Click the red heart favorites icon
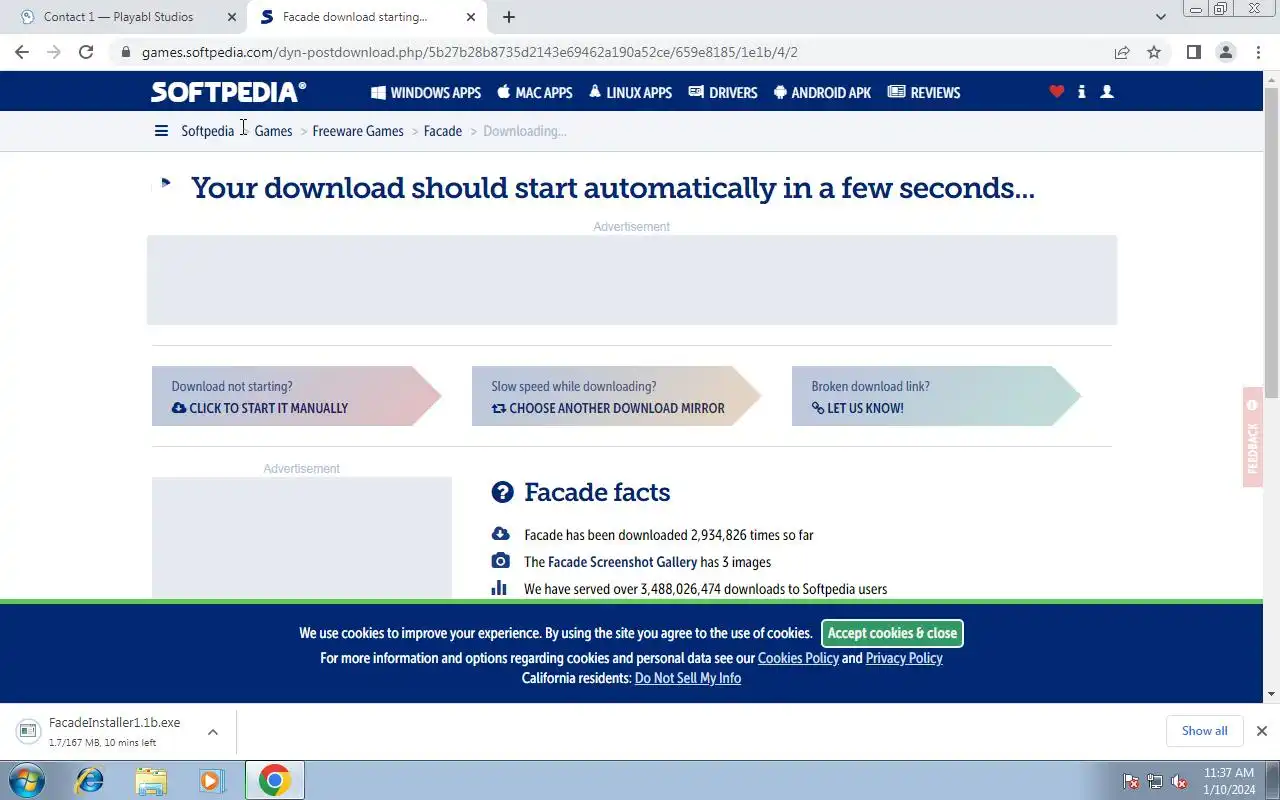The width and height of the screenshot is (1280, 800). (x=1057, y=91)
